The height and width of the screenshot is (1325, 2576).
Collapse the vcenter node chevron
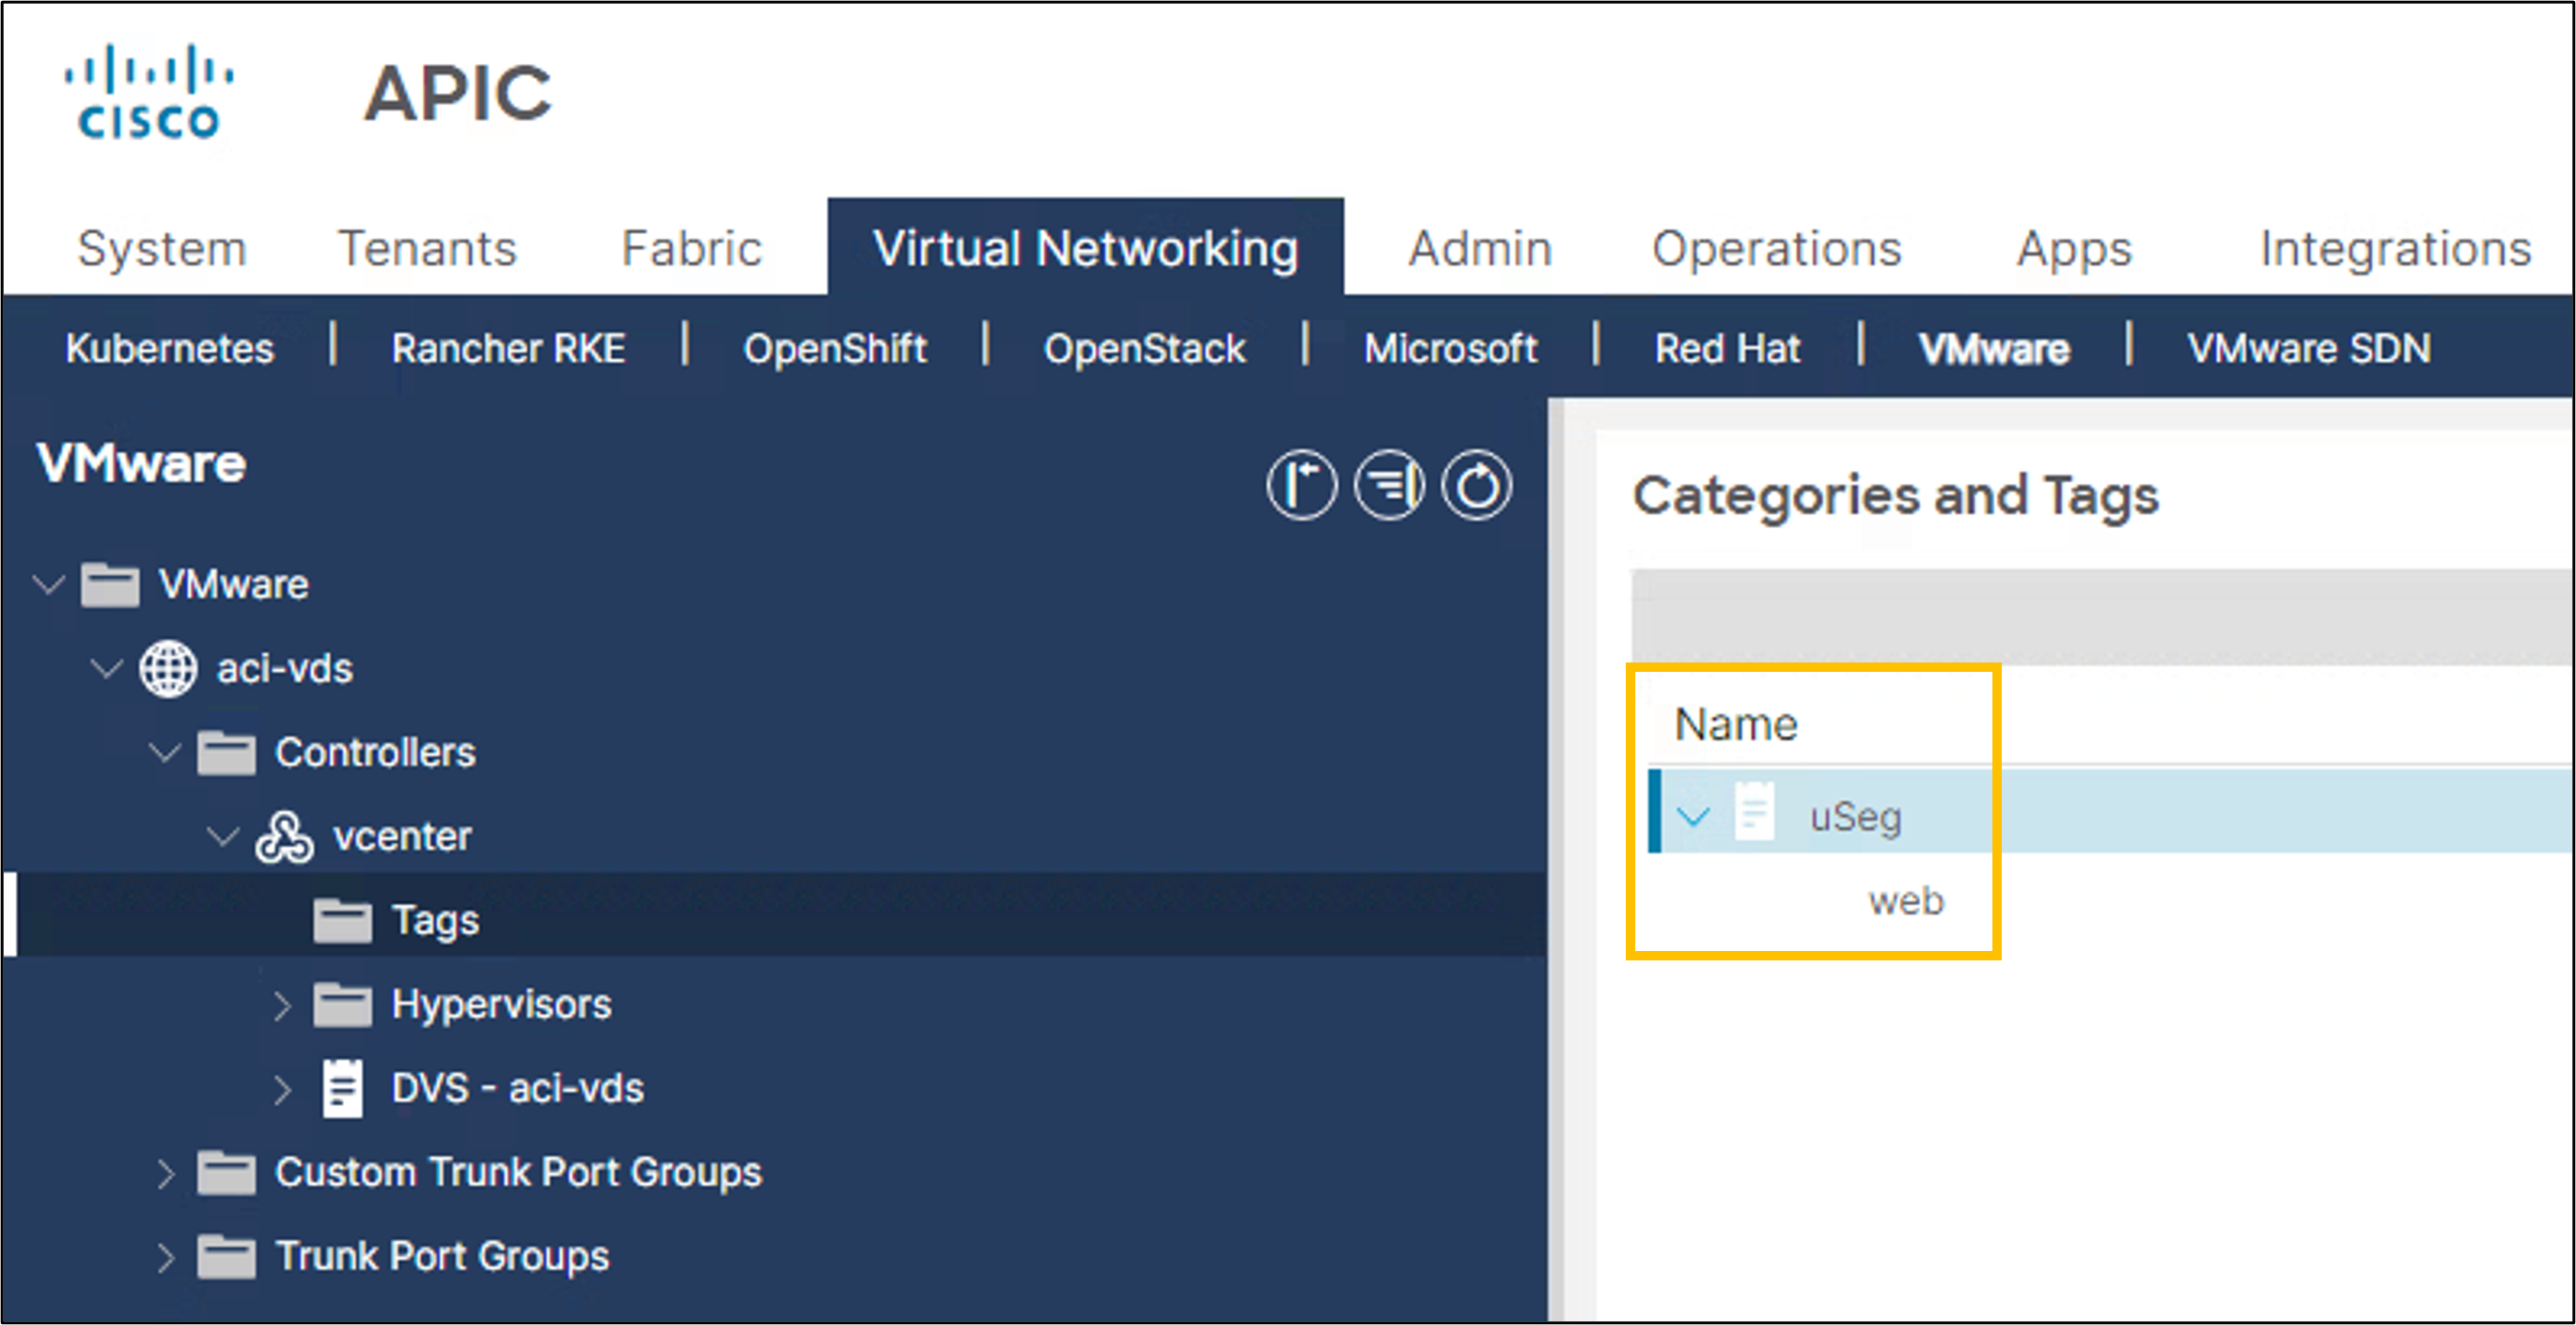pyautogui.click(x=223, y=835)
